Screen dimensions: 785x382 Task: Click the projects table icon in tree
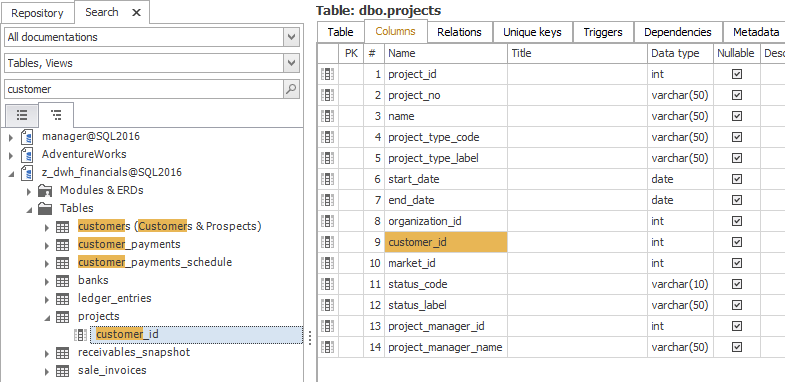point(63,317)
